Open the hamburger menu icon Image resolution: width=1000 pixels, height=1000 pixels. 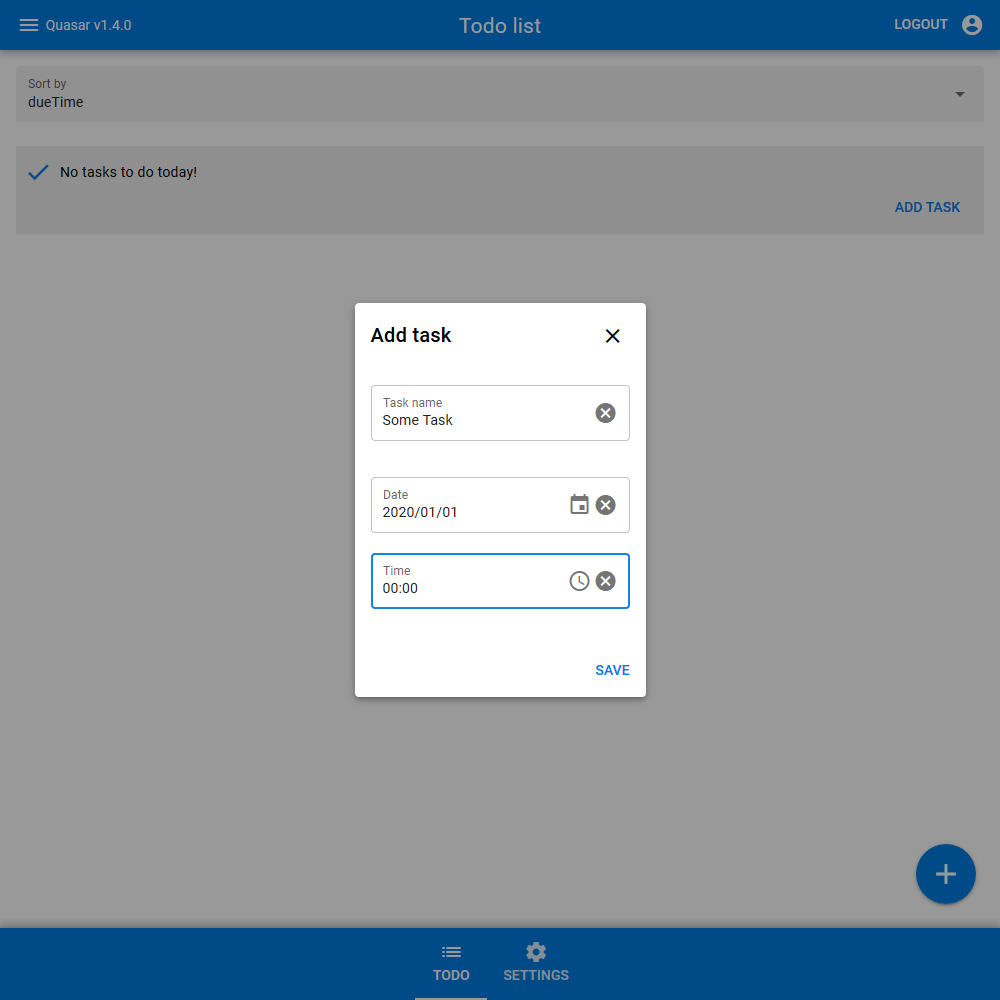click(29, 25)
